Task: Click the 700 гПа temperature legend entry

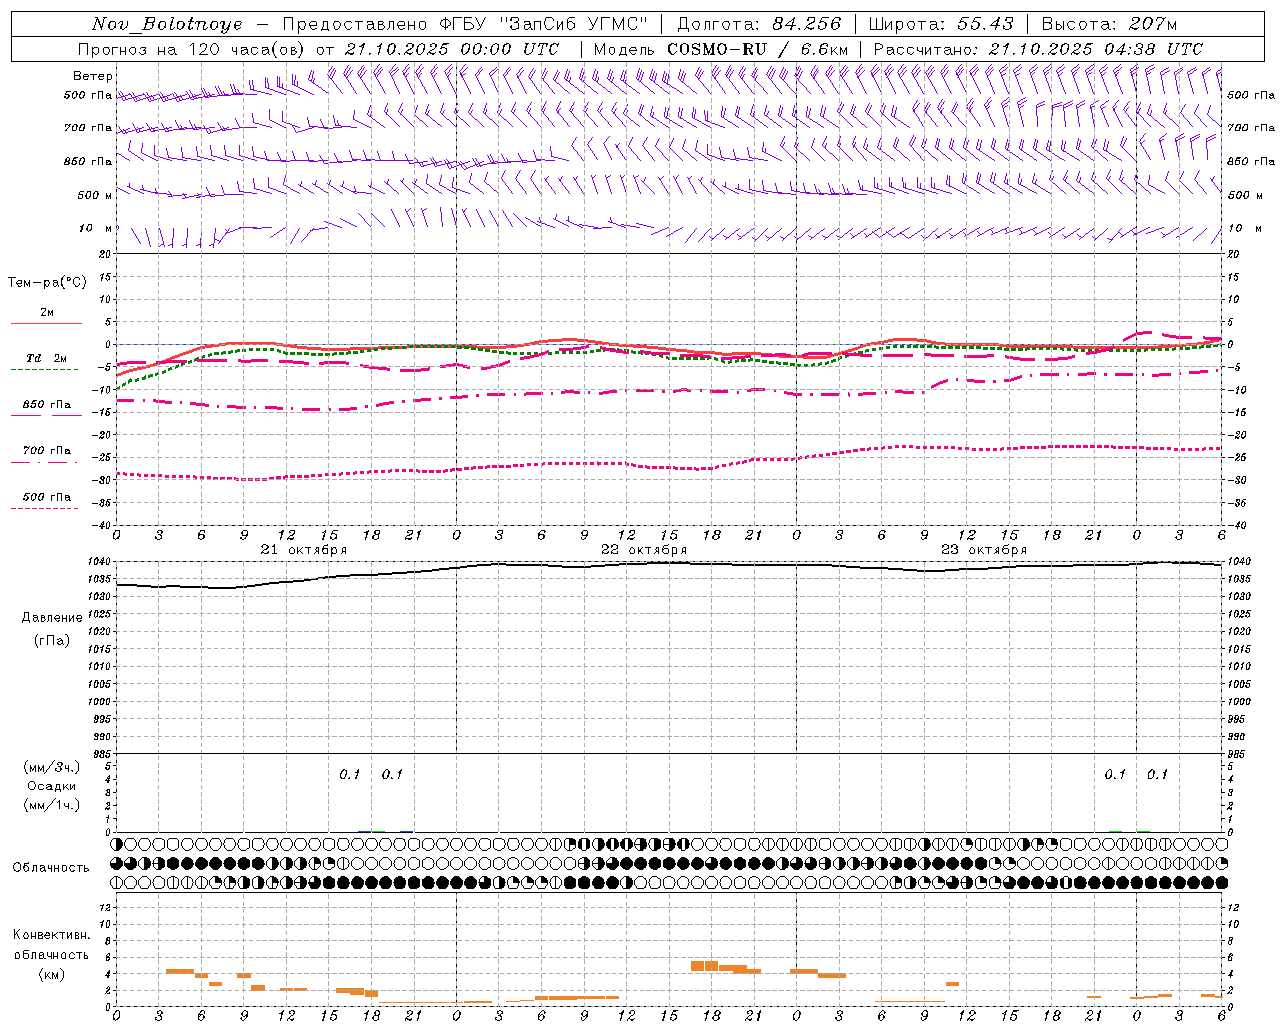Action: (x=47, y=451)
